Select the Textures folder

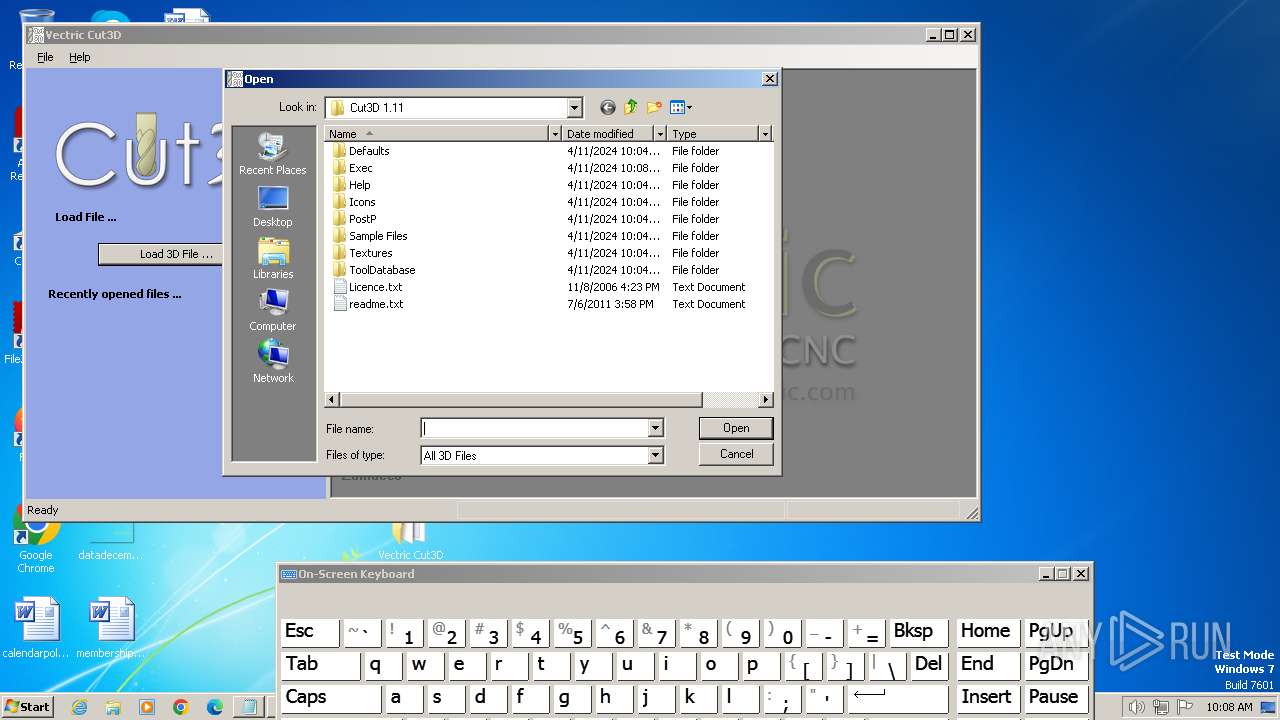point(370,253)
